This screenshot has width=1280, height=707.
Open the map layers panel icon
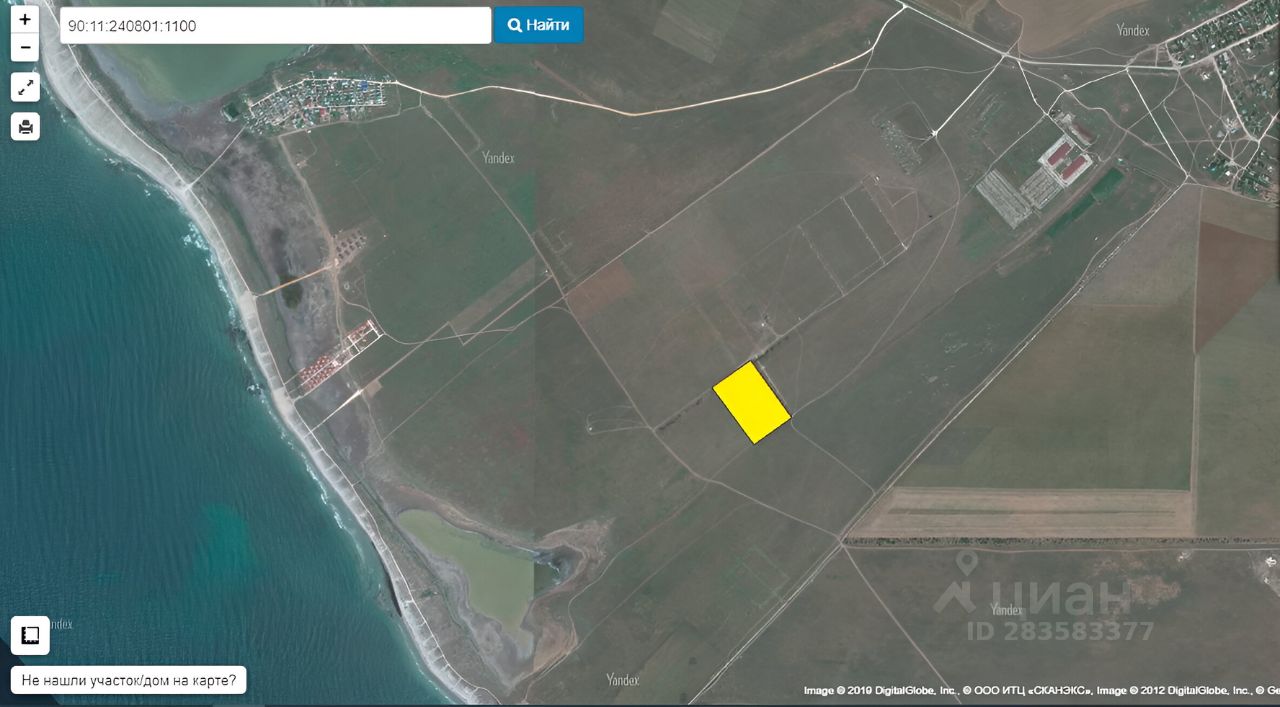pyautogui.click(x=30, y=635)
